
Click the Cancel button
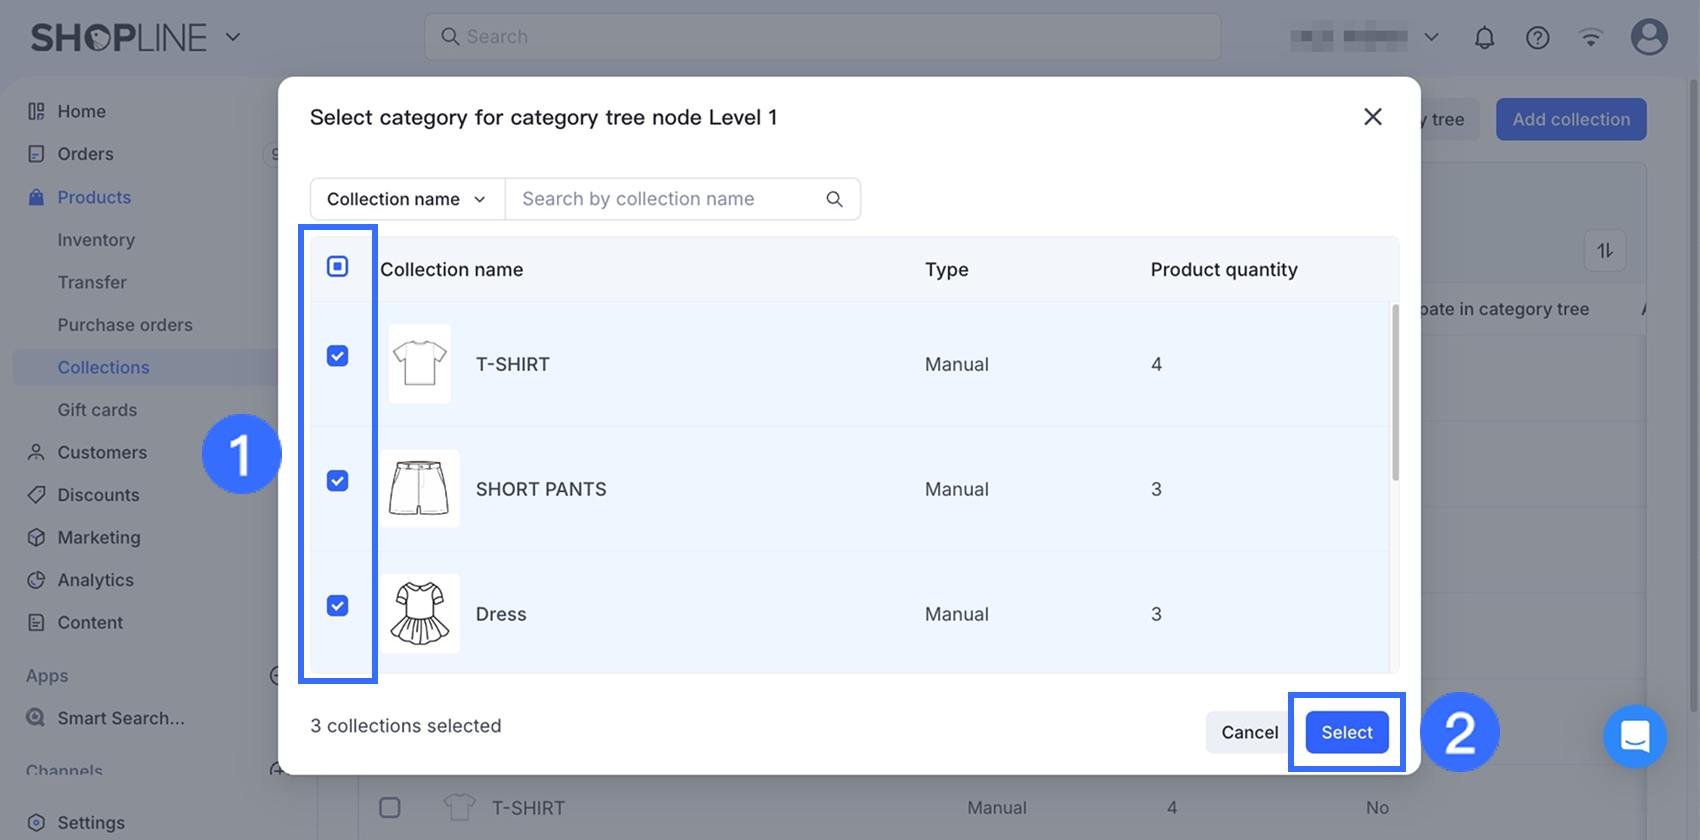pos(1249,732)
